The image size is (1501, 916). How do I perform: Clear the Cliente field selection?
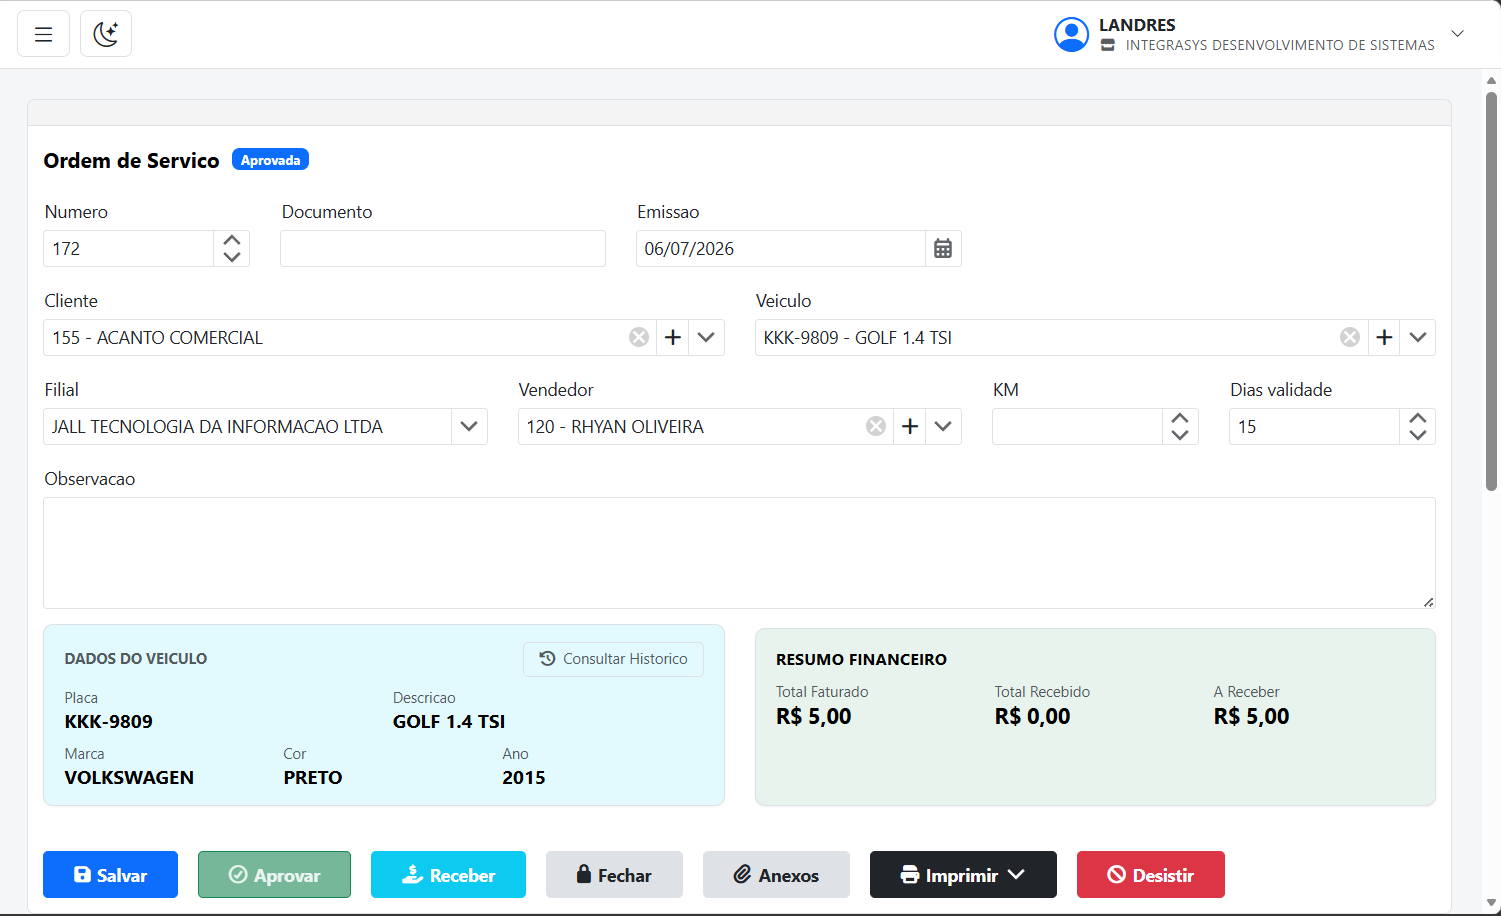(639, 338)
